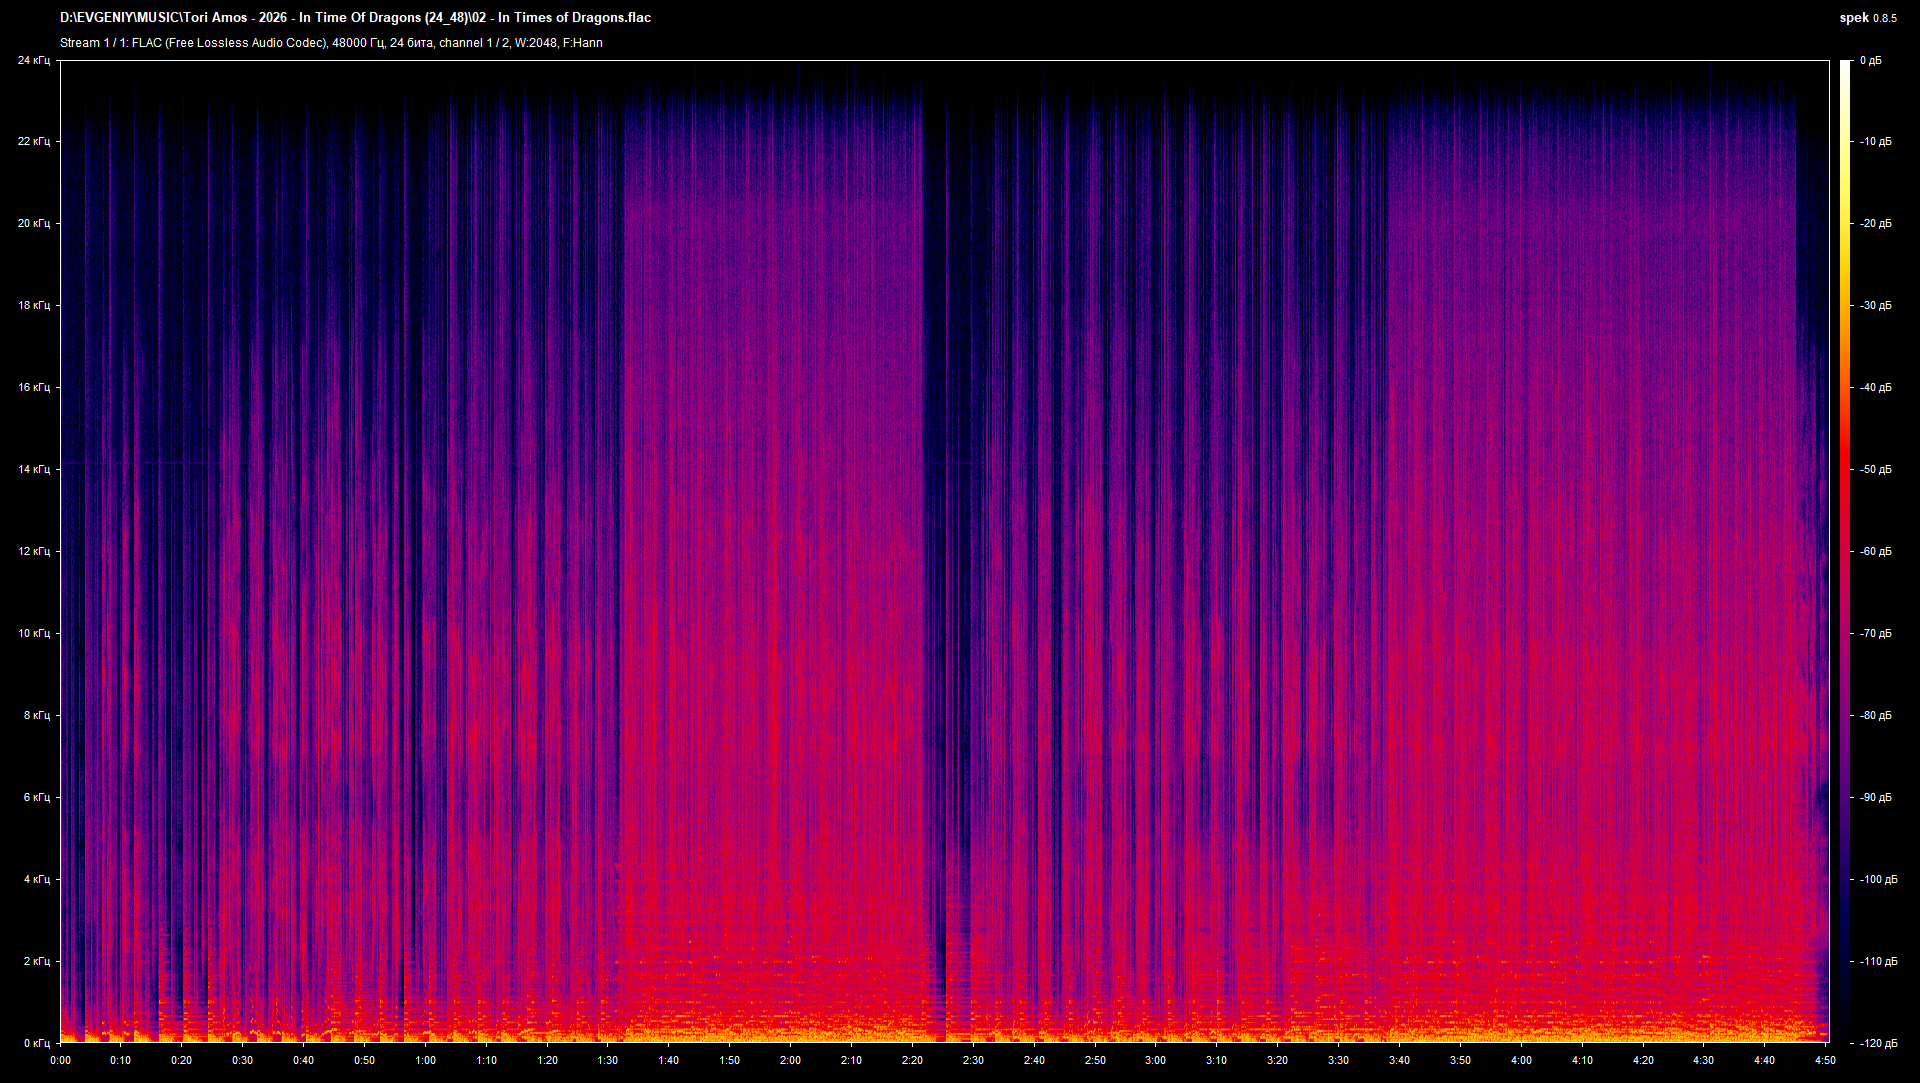Pick the '-20 дБ' level label
Image resolution: width=1920 pixels, height=1083 pixels.
click(1875, 224)
